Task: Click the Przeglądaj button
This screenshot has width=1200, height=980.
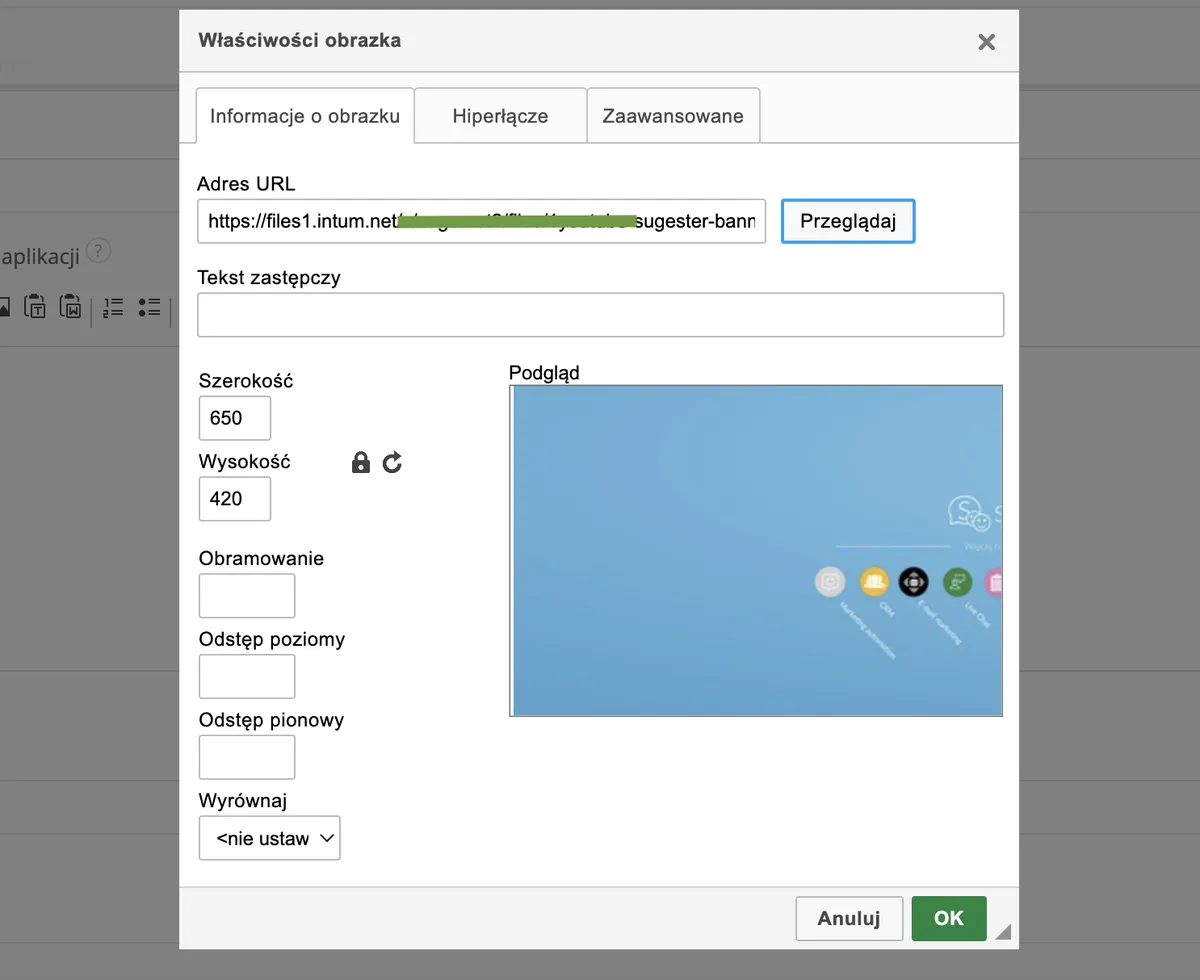Action: (x=848, y=222)
